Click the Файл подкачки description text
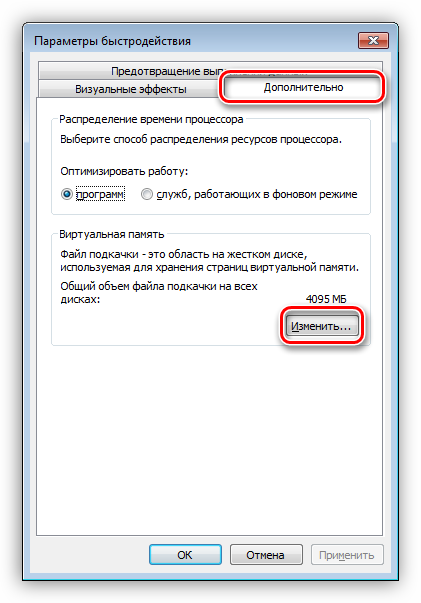This screenshot has height=603, width=421. (x=210, y=261)
